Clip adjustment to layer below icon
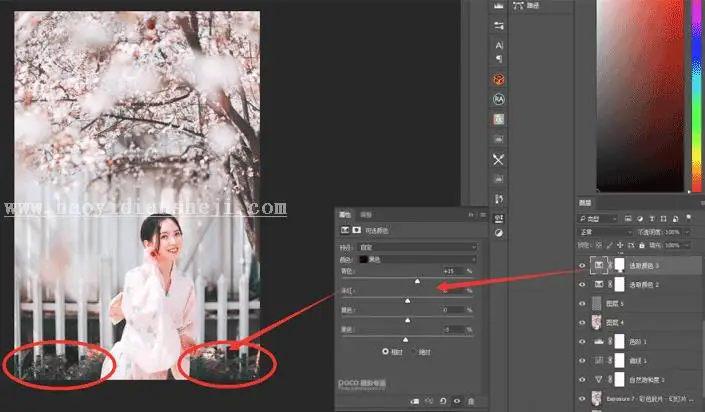Viewport: 705px width, 412px height. point(415,401)
